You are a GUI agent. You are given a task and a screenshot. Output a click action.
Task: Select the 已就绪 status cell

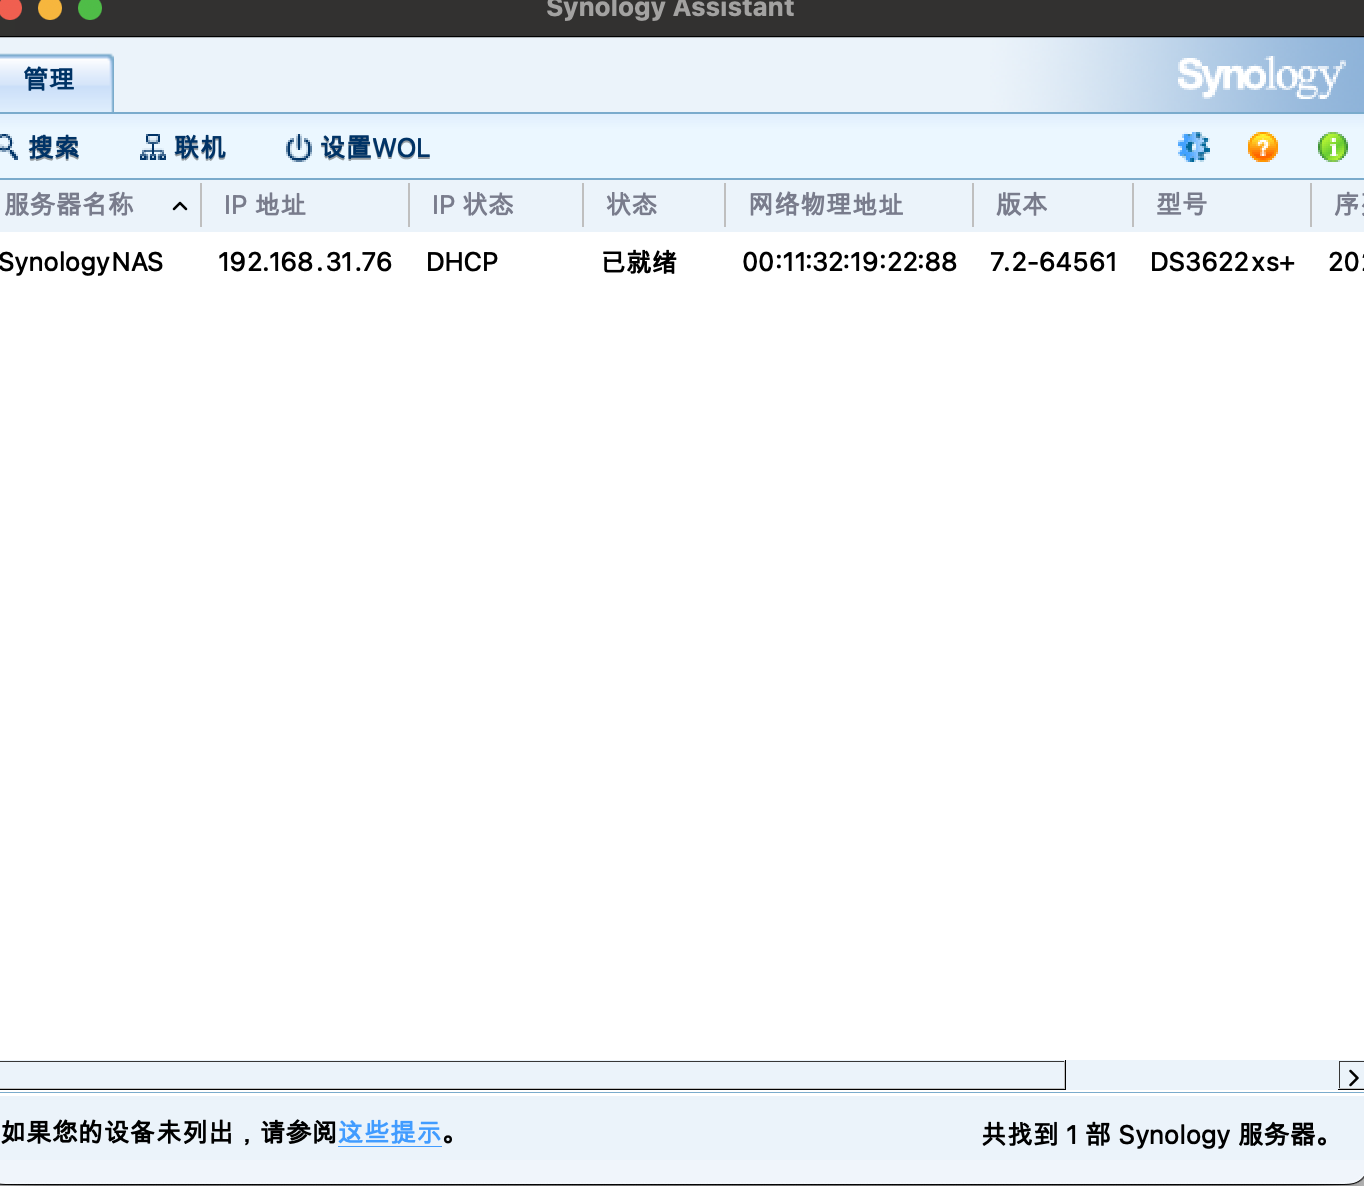click(x=640, y=262)
